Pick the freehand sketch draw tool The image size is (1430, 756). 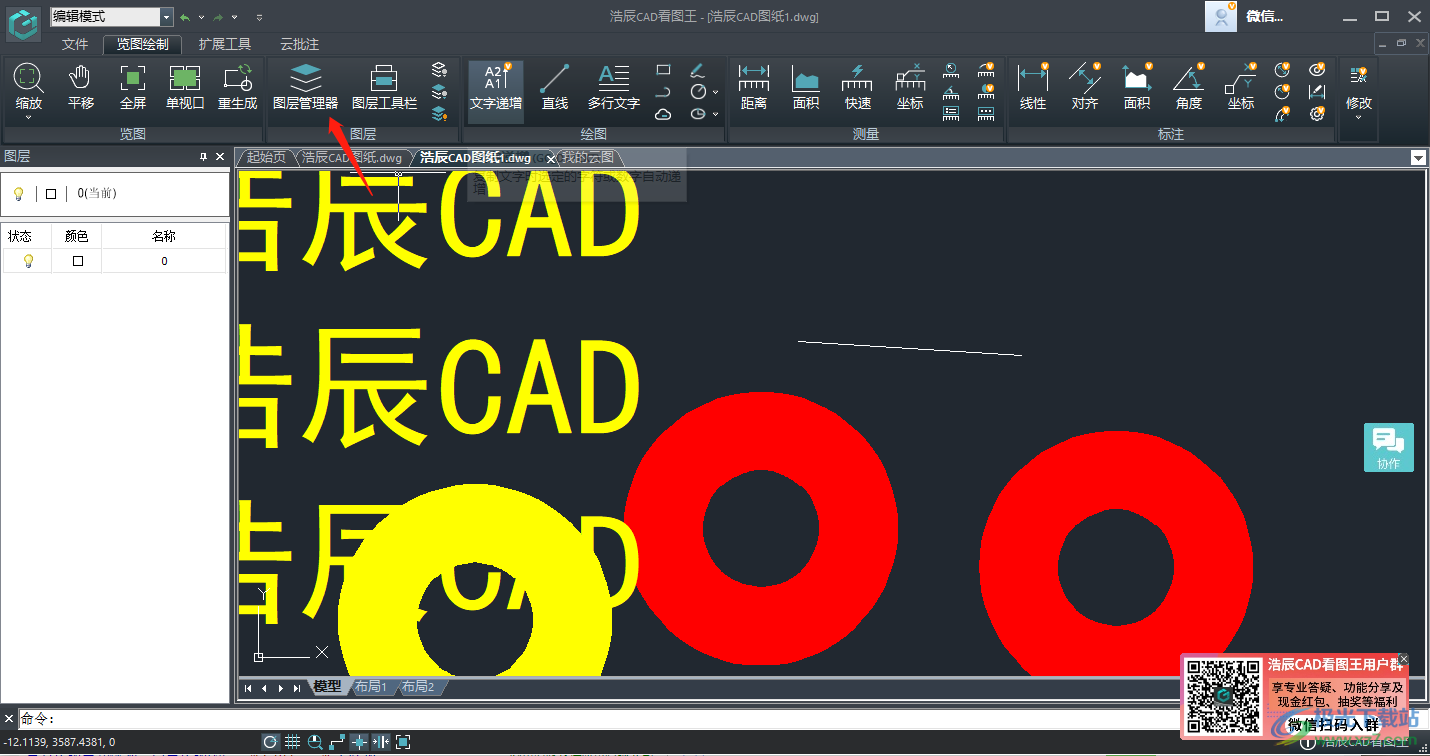[698, 70]
